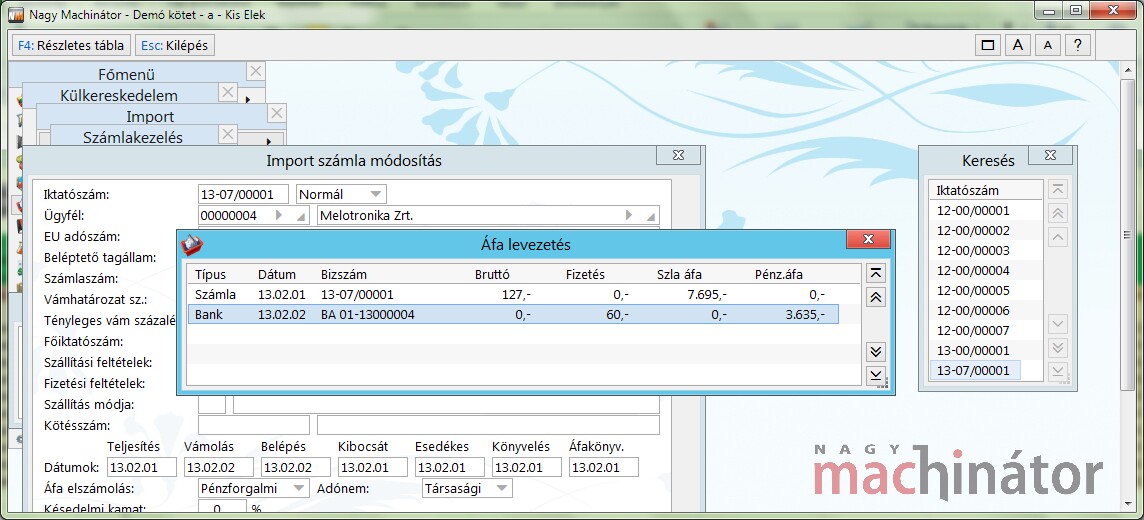Screen dimensions: 1144x520
Task: Click the F4 Részletes tábla button
Action: pos(72,45)
